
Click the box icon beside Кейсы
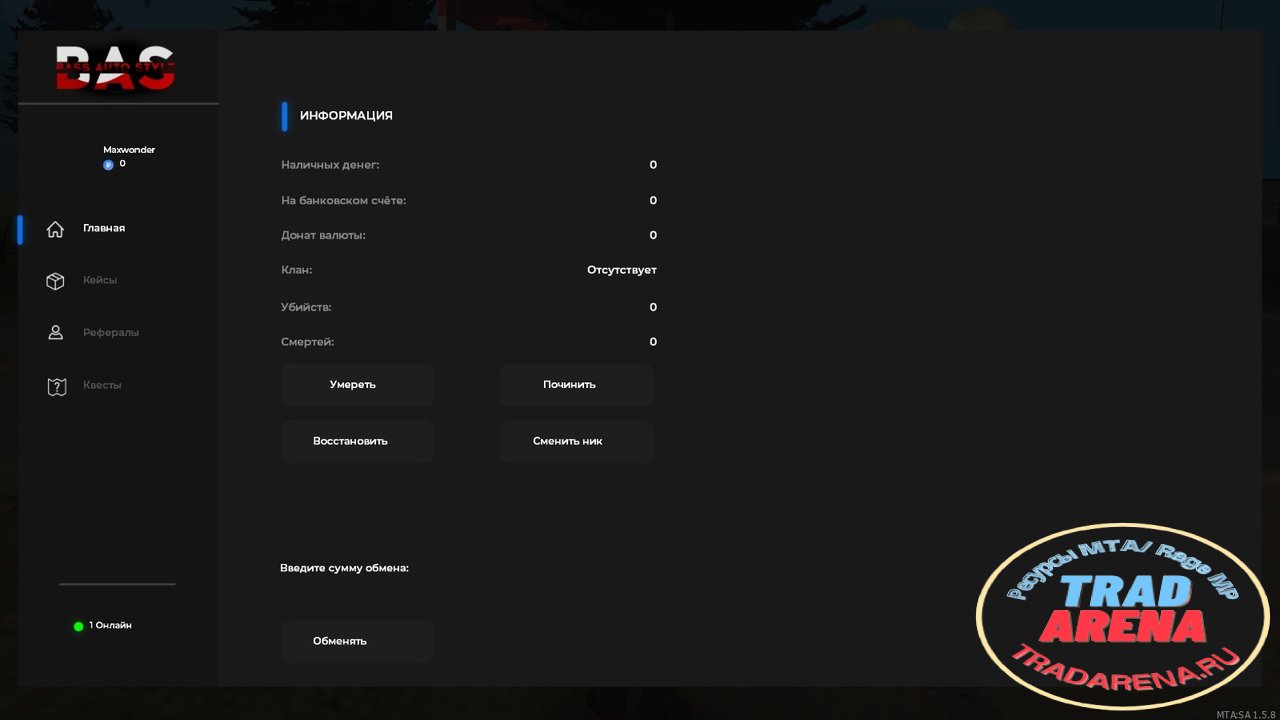56,281
